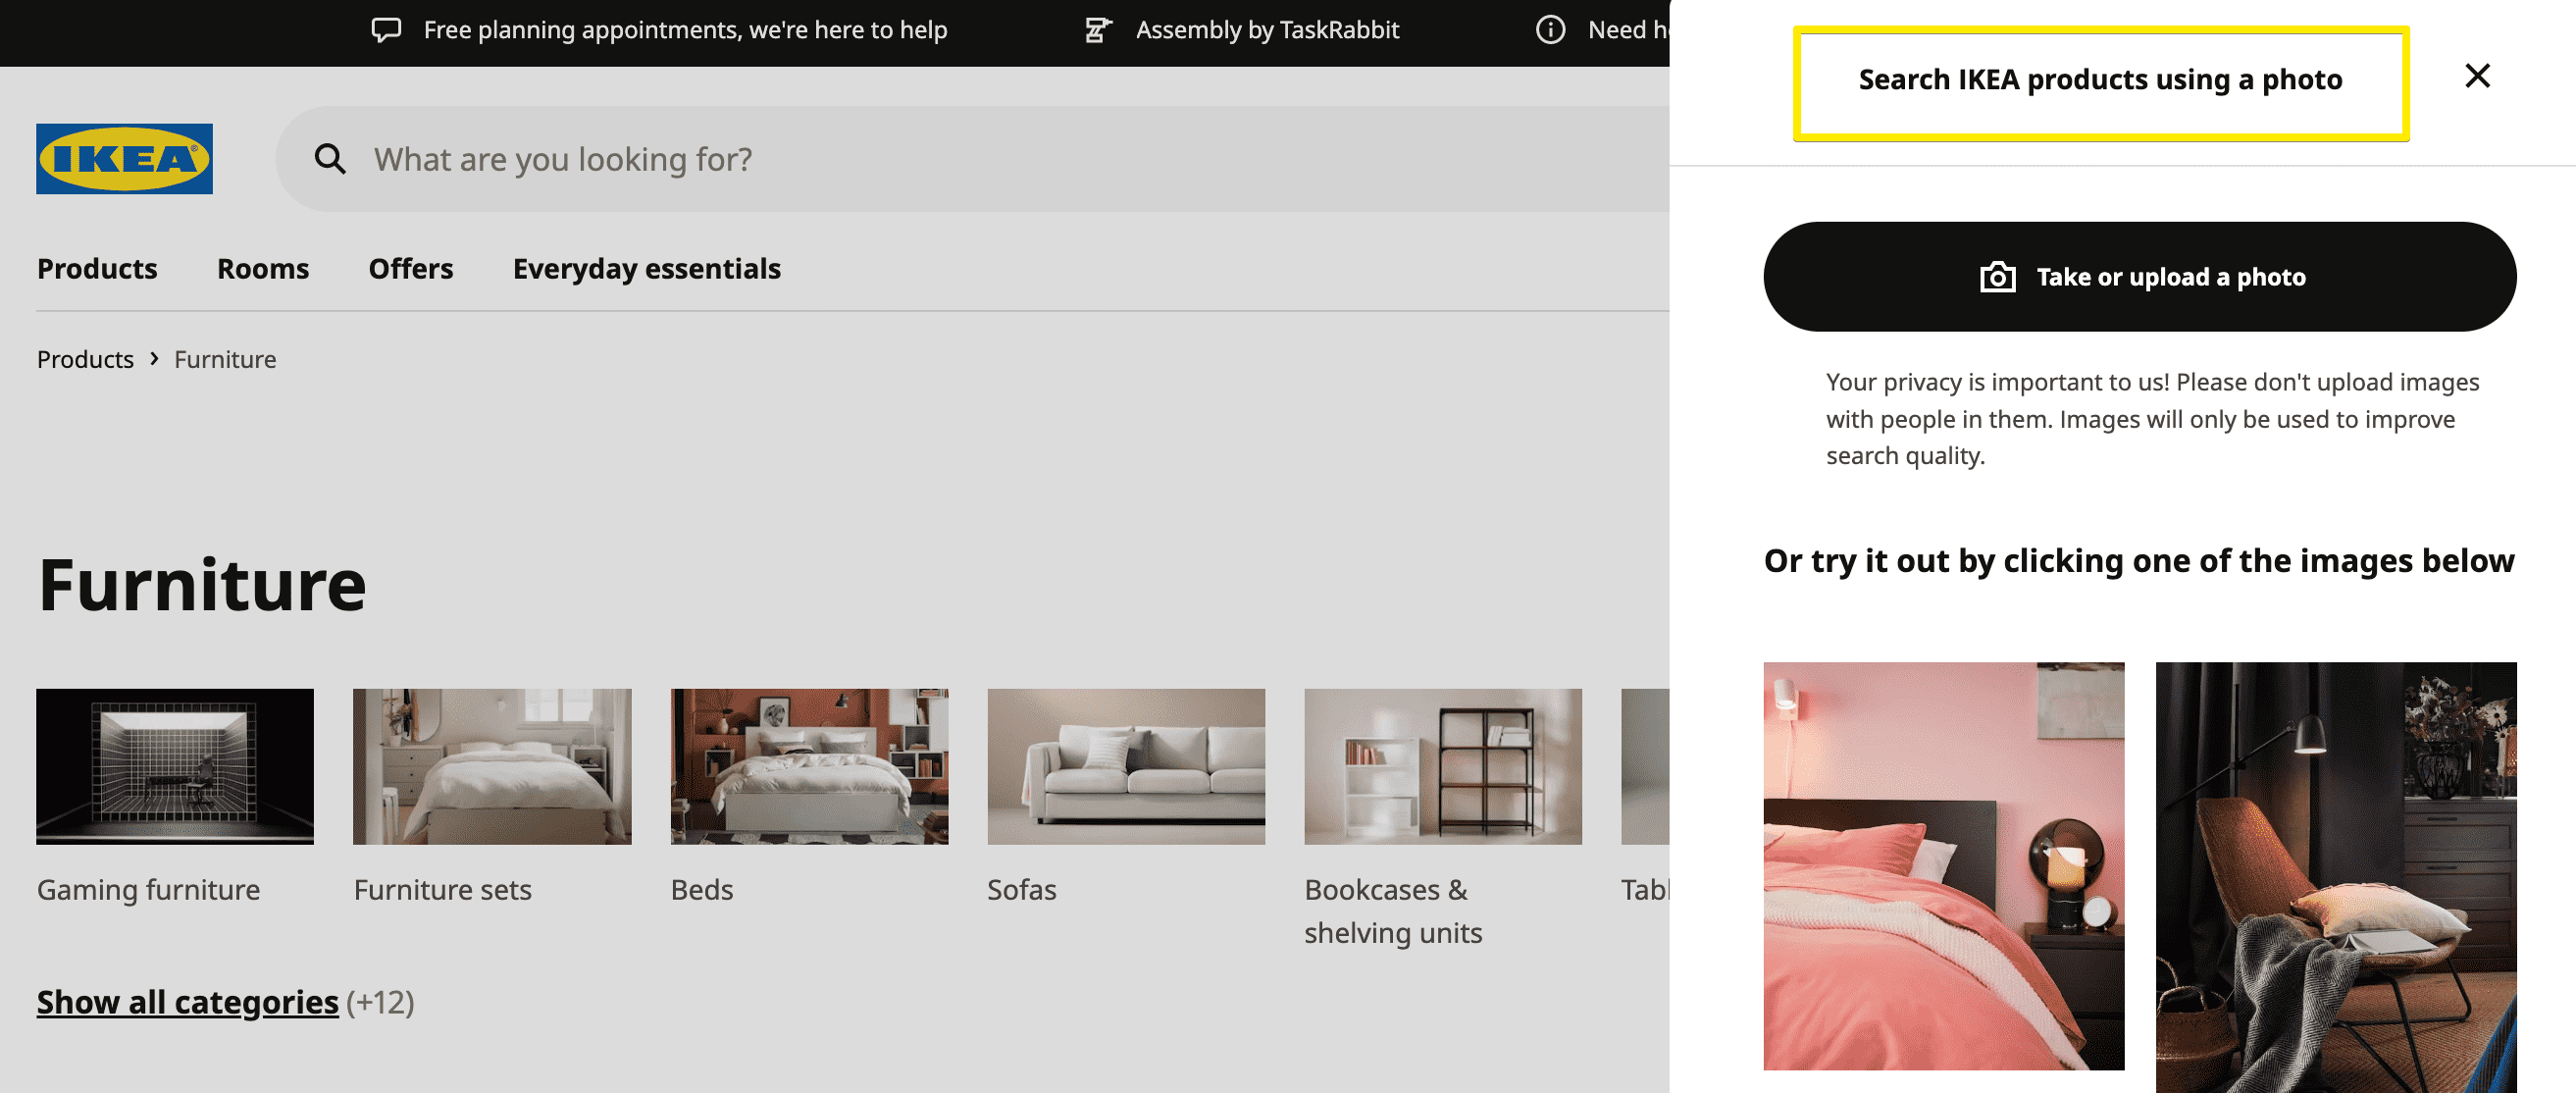Click the Gaming furniture category image

coord(175,766)
